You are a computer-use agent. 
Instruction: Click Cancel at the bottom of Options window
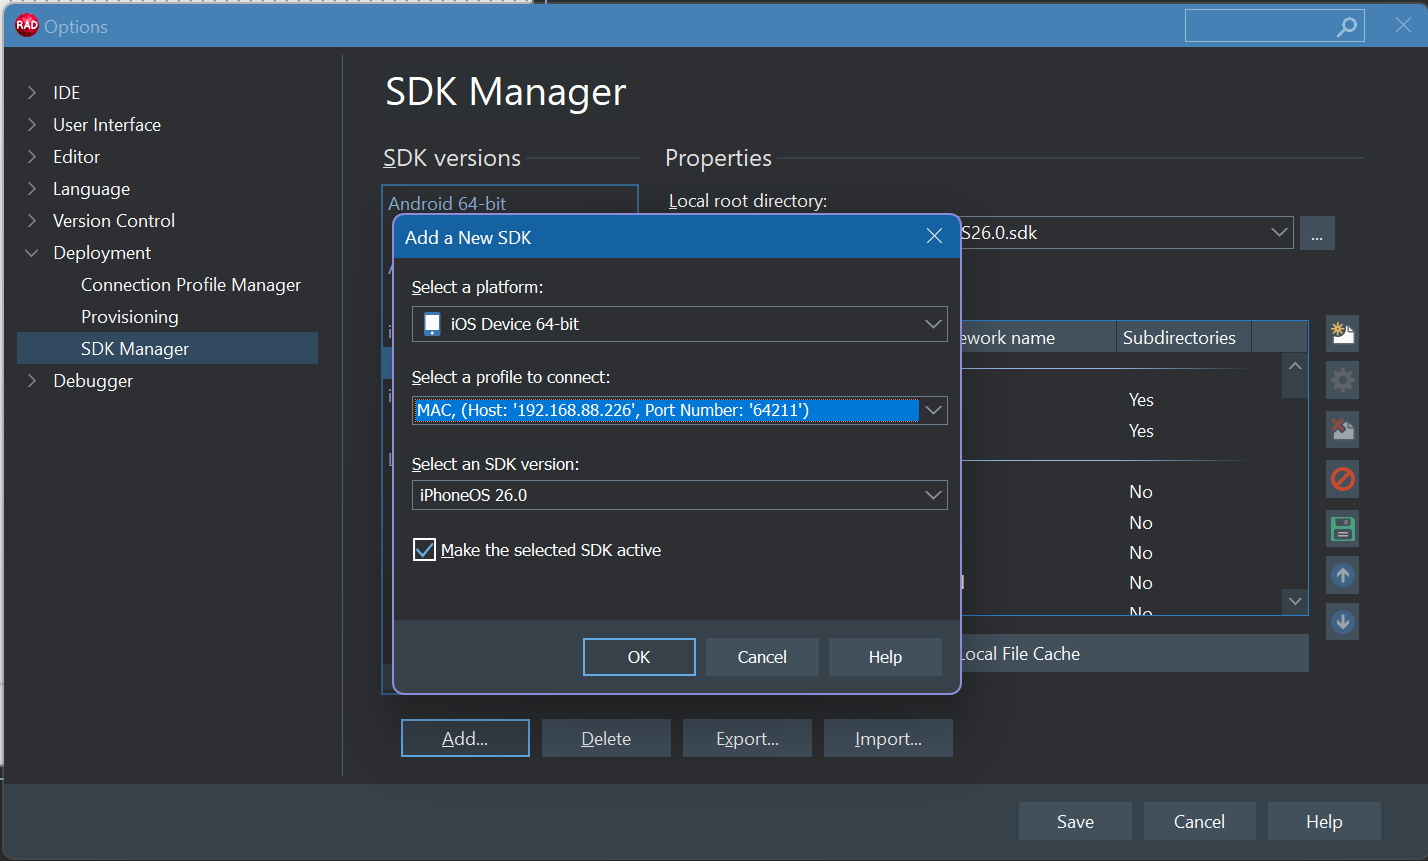click(1199, 821)
